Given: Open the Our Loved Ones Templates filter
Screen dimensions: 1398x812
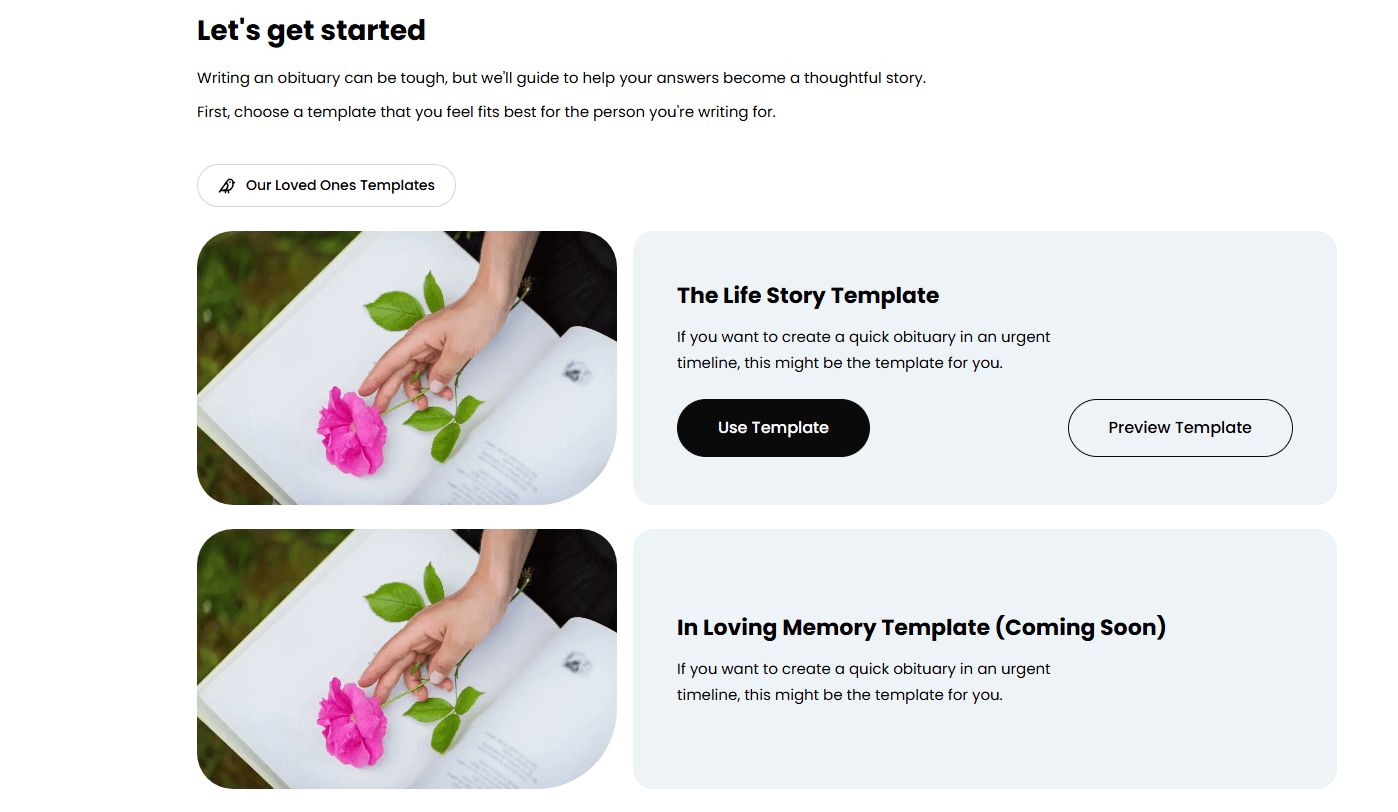Looking at the screenshot, I should click(x=326, y=186).
